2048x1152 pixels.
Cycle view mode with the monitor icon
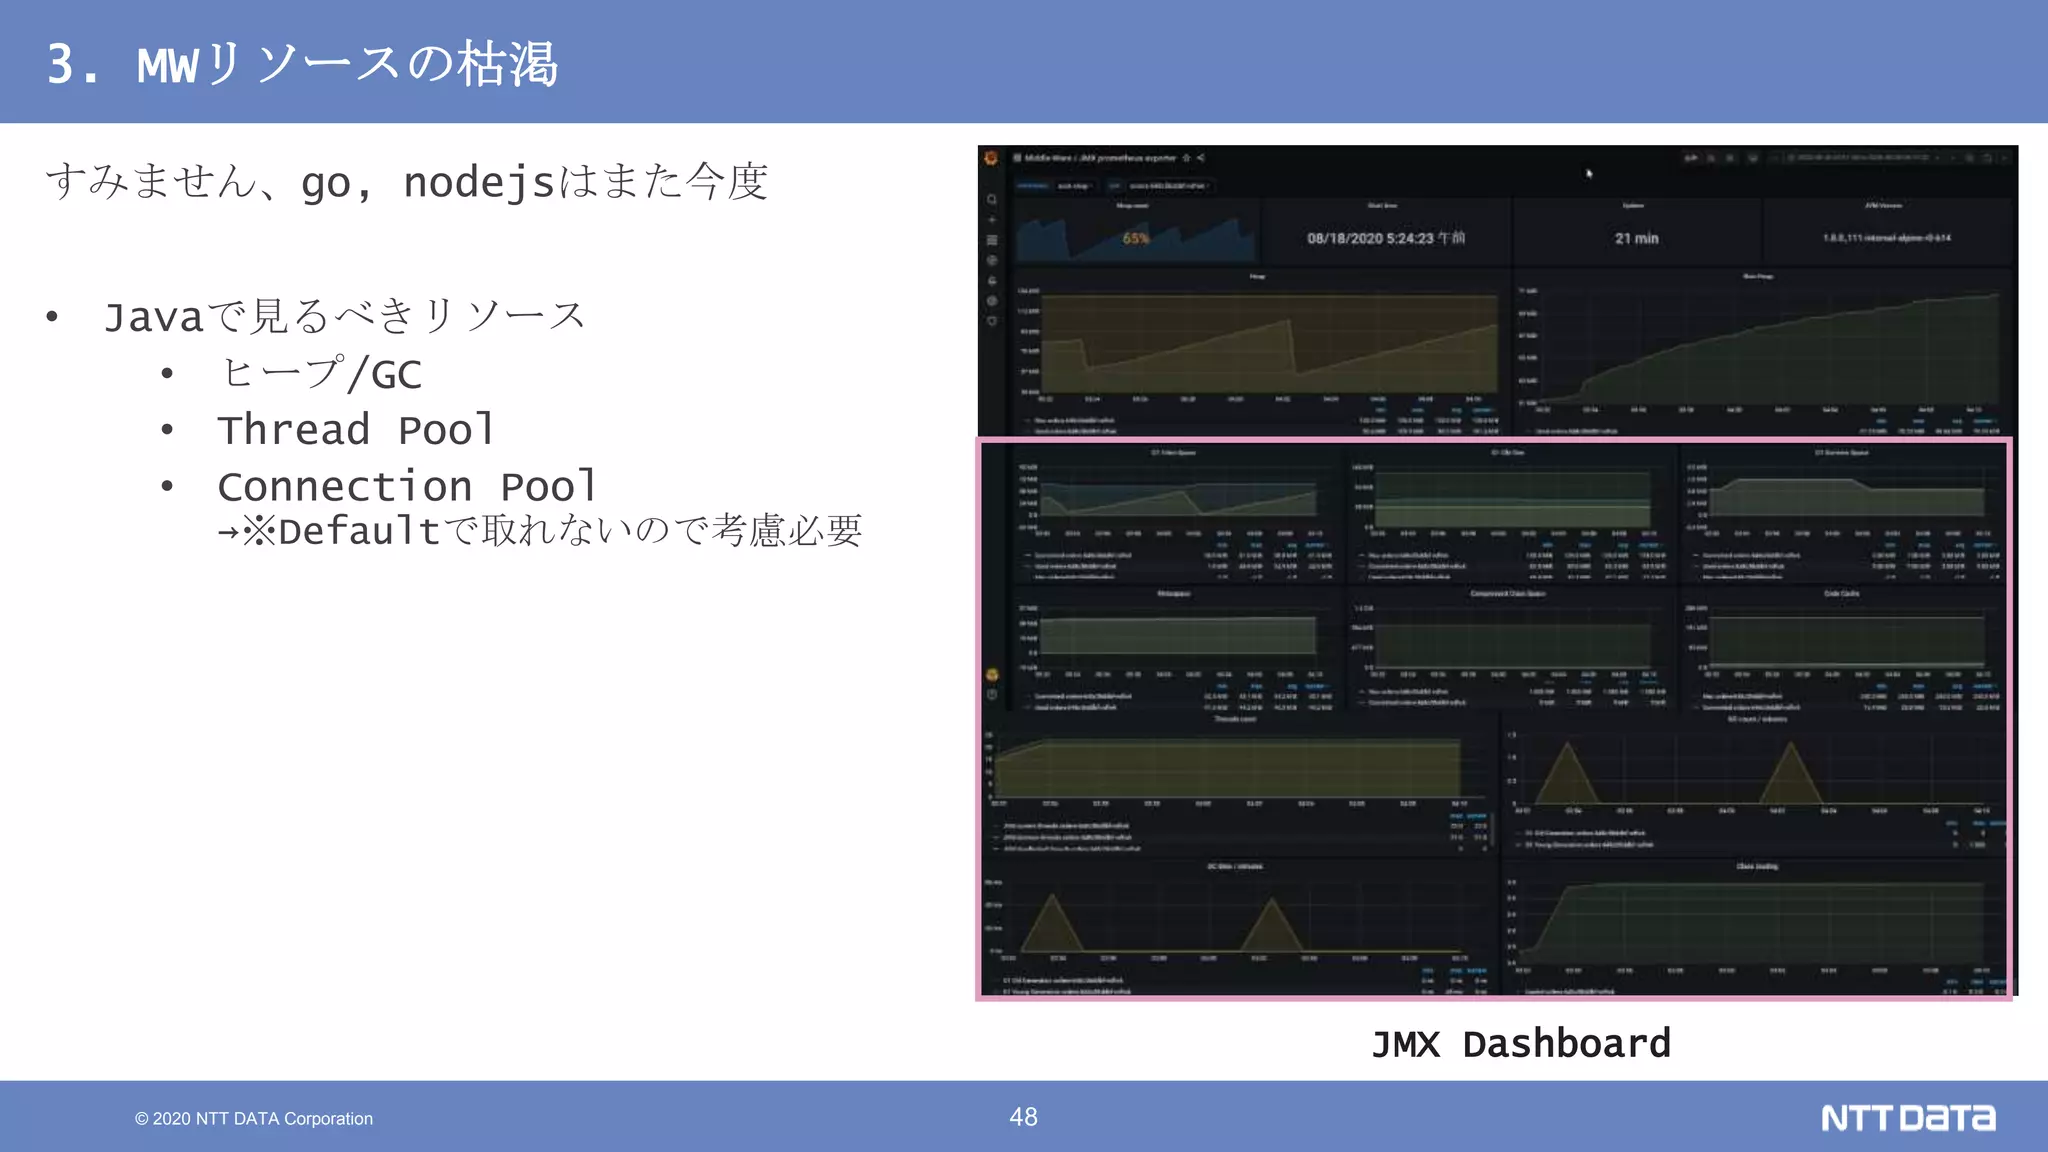point(1753,158)
